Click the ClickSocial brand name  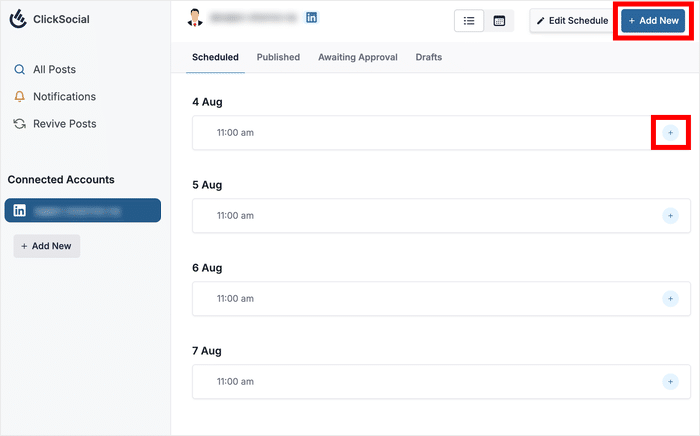click(x=61, y=19)
